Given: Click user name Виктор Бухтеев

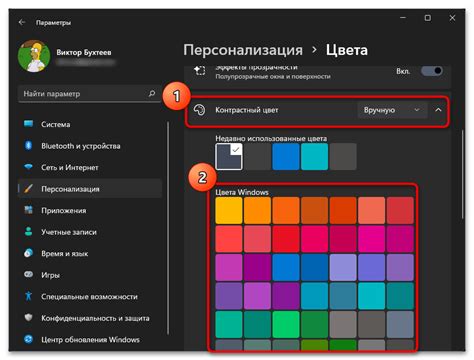Looking at the screenshot, I should [x=84, y=52].
